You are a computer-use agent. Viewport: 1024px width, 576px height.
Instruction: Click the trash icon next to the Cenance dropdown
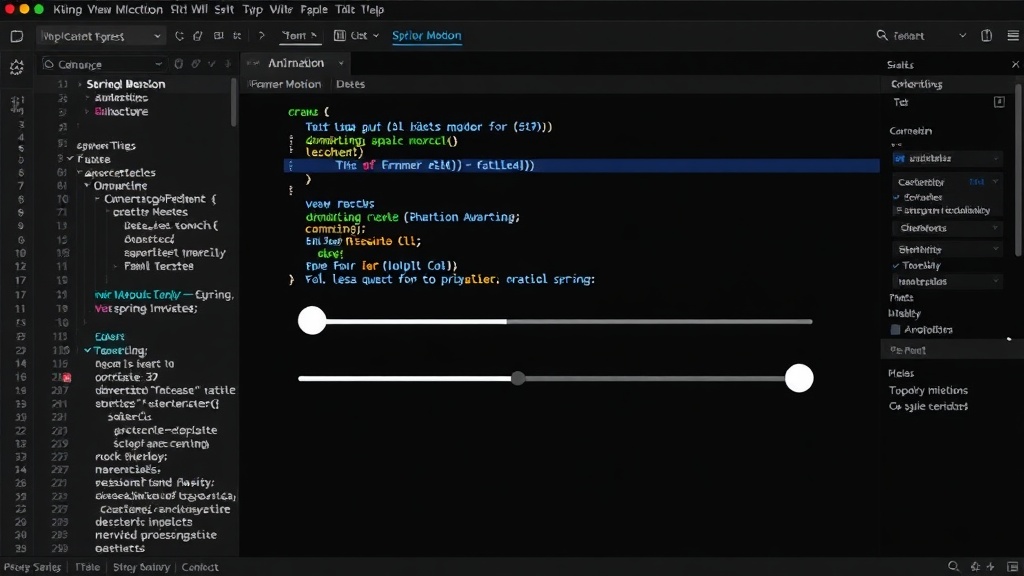tap(178, 64)
